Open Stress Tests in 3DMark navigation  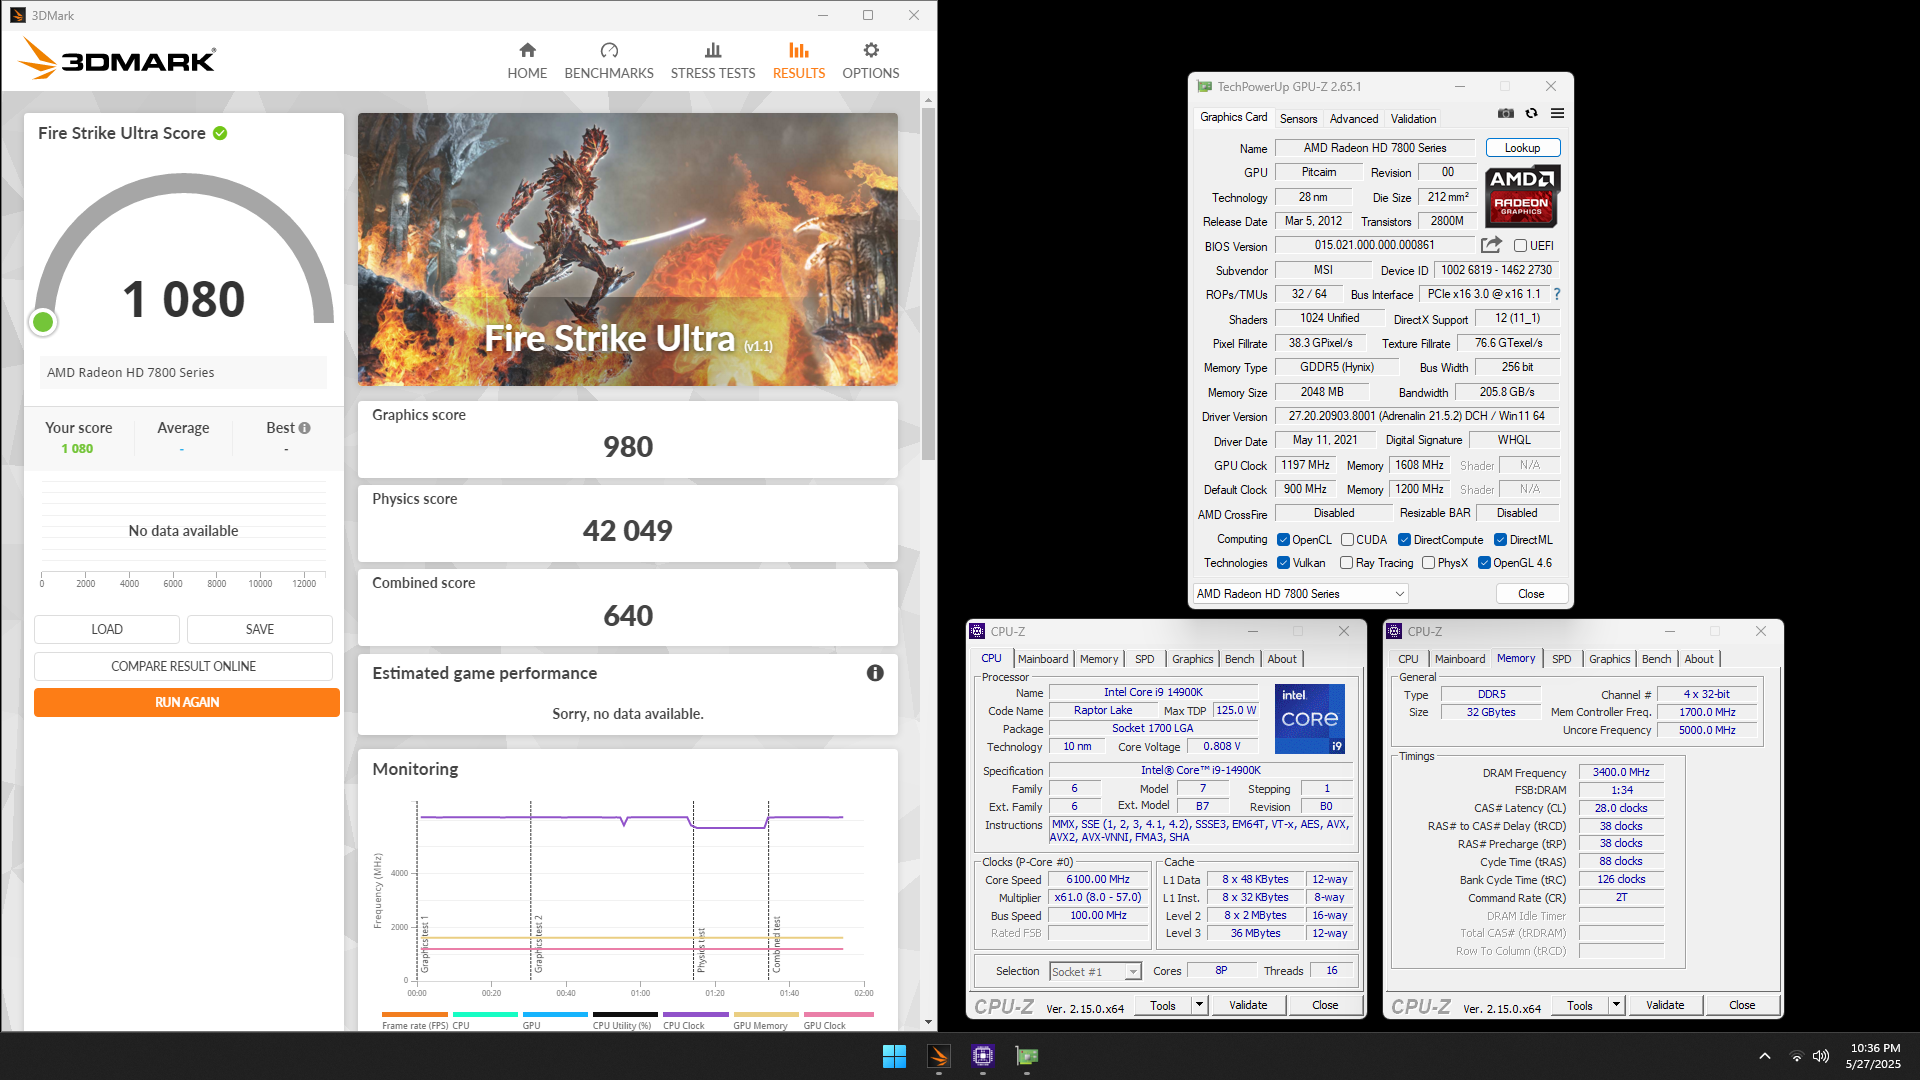713,60
